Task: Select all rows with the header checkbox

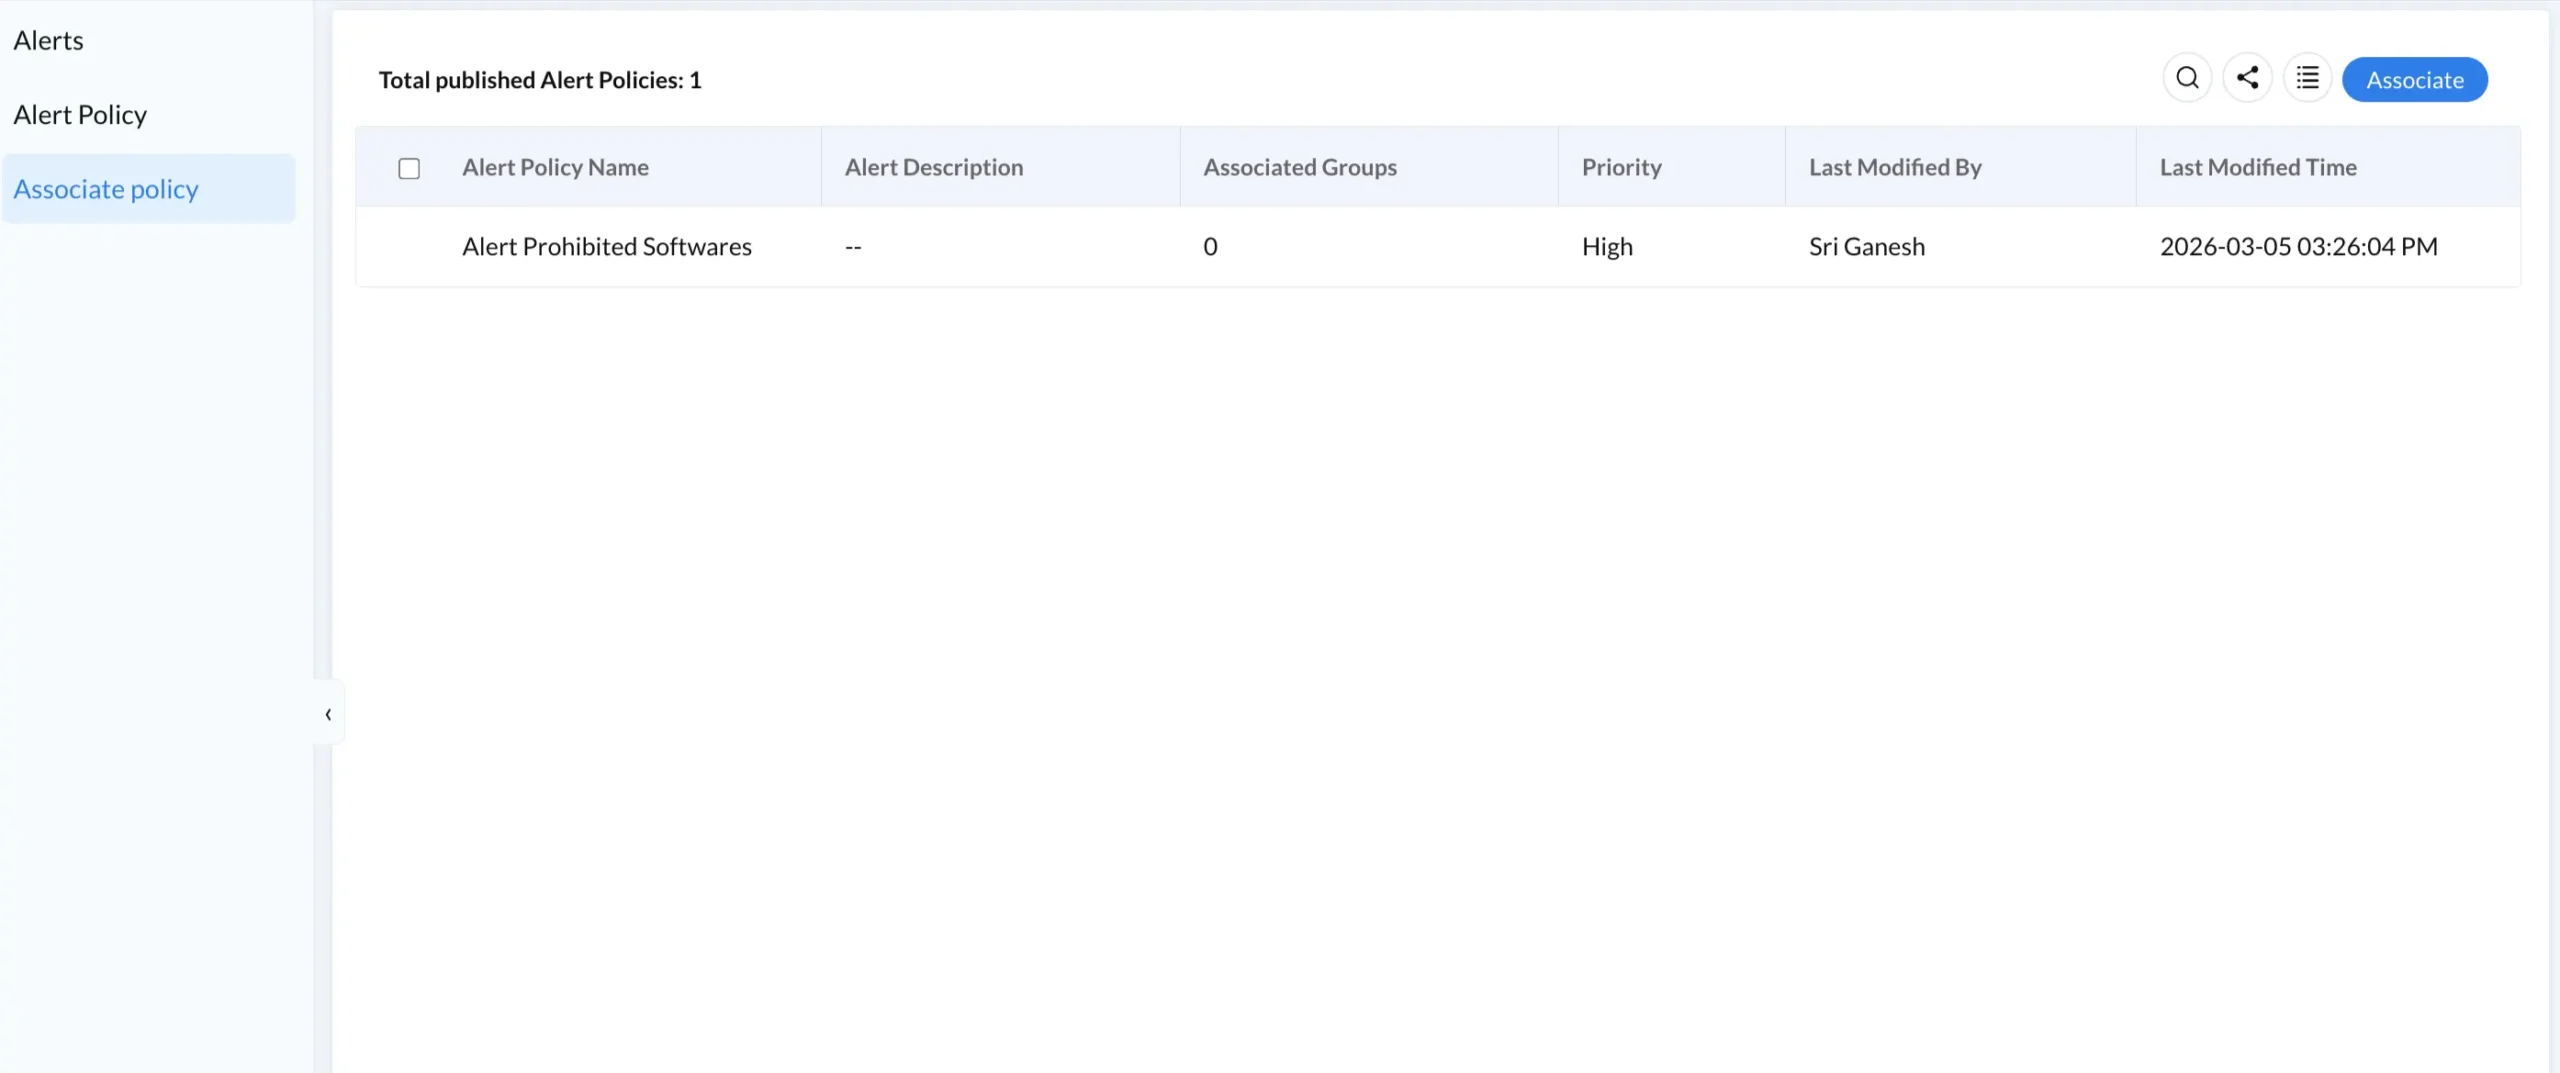Action: click(x=409, y=168)
